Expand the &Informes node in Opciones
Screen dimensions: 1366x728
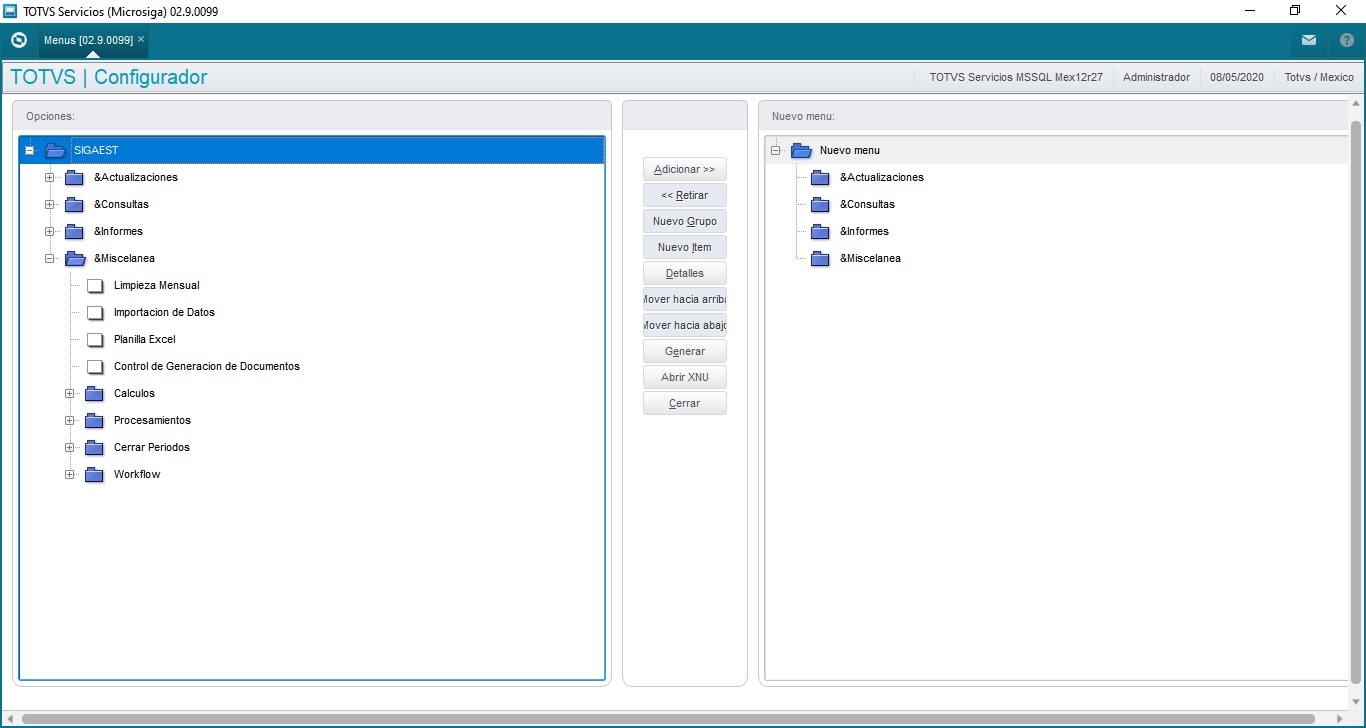[50, 231]
